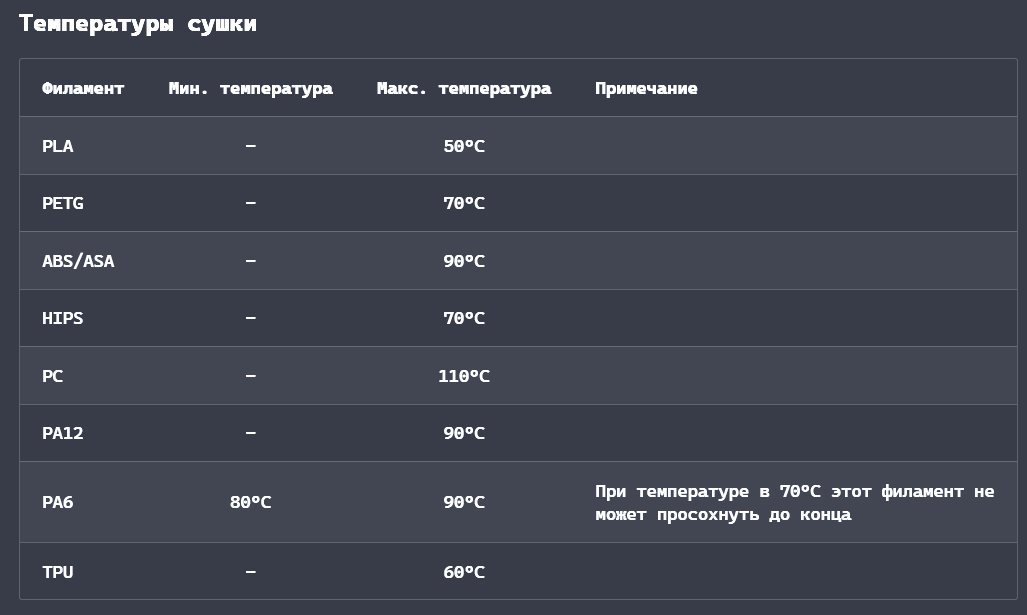Select the 90°C value in ABS/ASA row
The width and height of the screenshot is (1027, 615).
click(464, 261)
